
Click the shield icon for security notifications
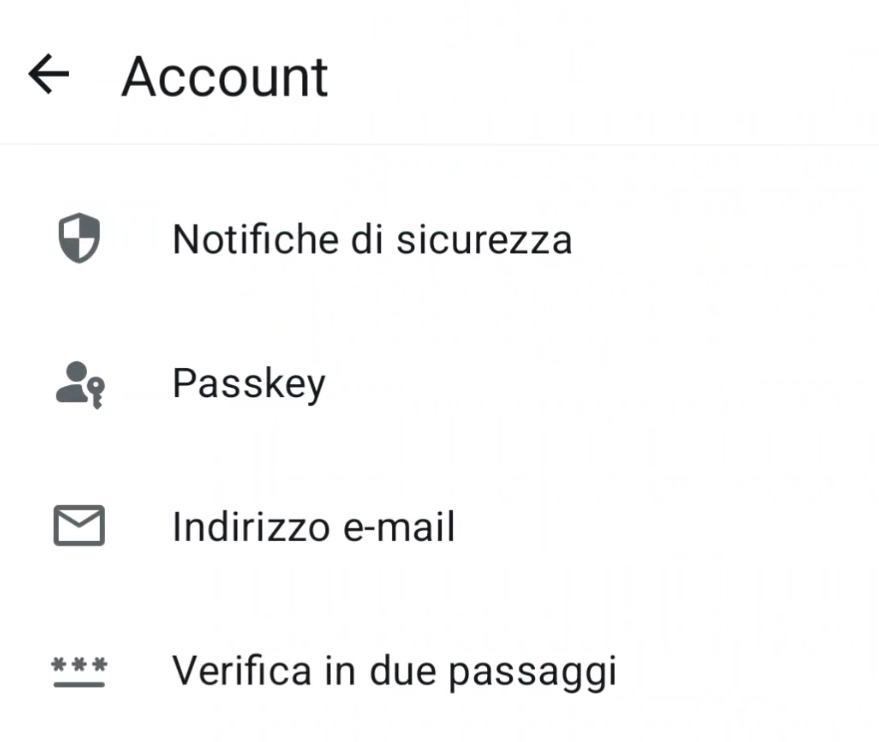(79, 240)
